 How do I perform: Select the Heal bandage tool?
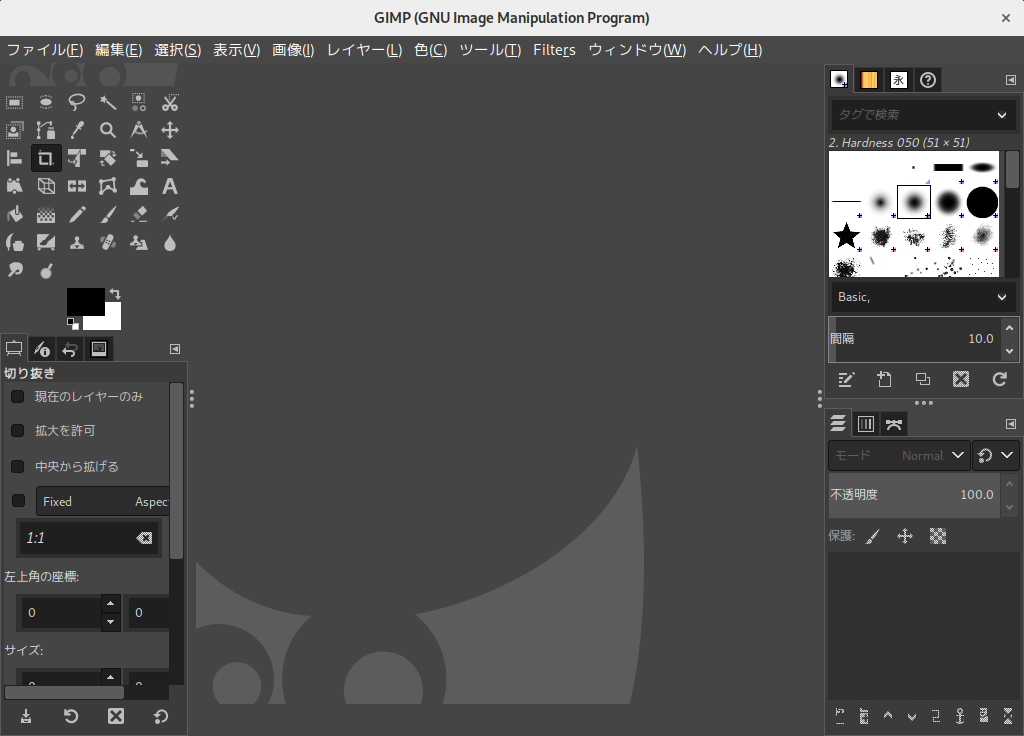108,243
